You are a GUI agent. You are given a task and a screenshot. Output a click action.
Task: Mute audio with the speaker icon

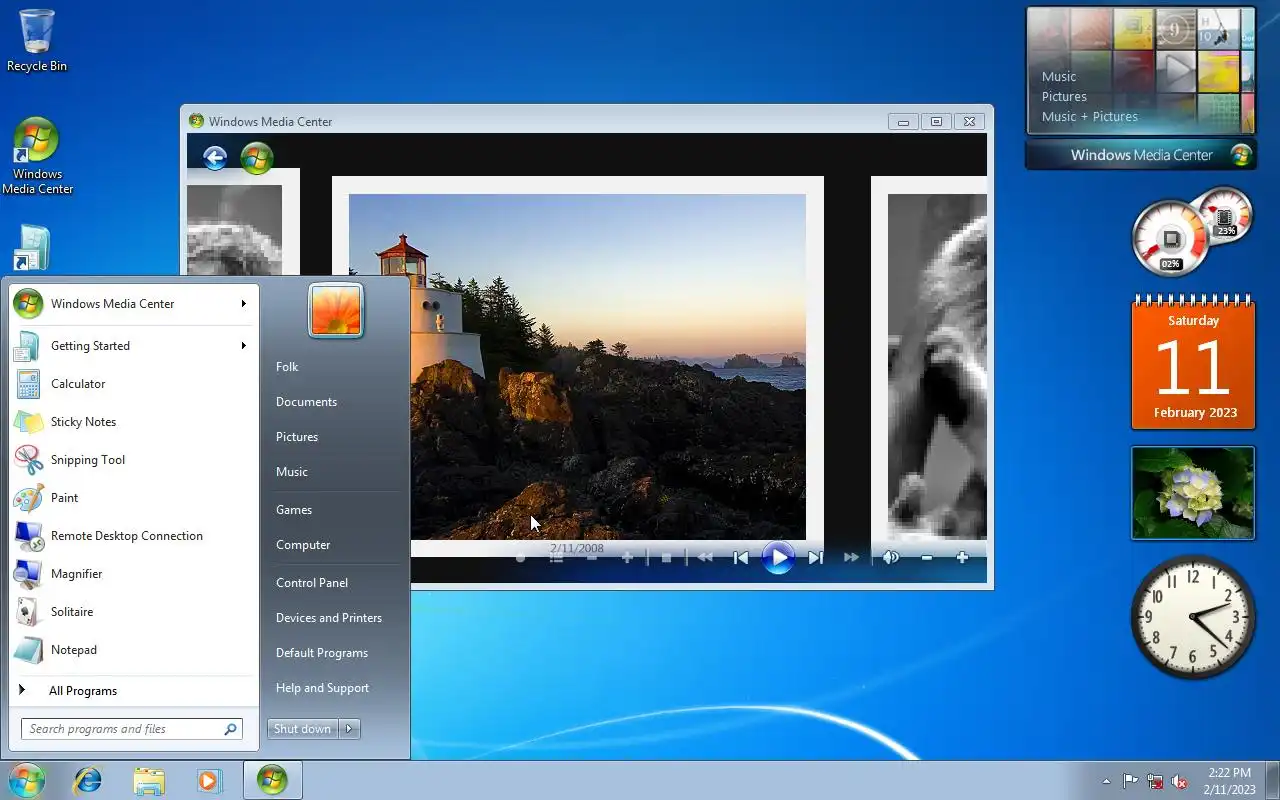coord(891,558)
